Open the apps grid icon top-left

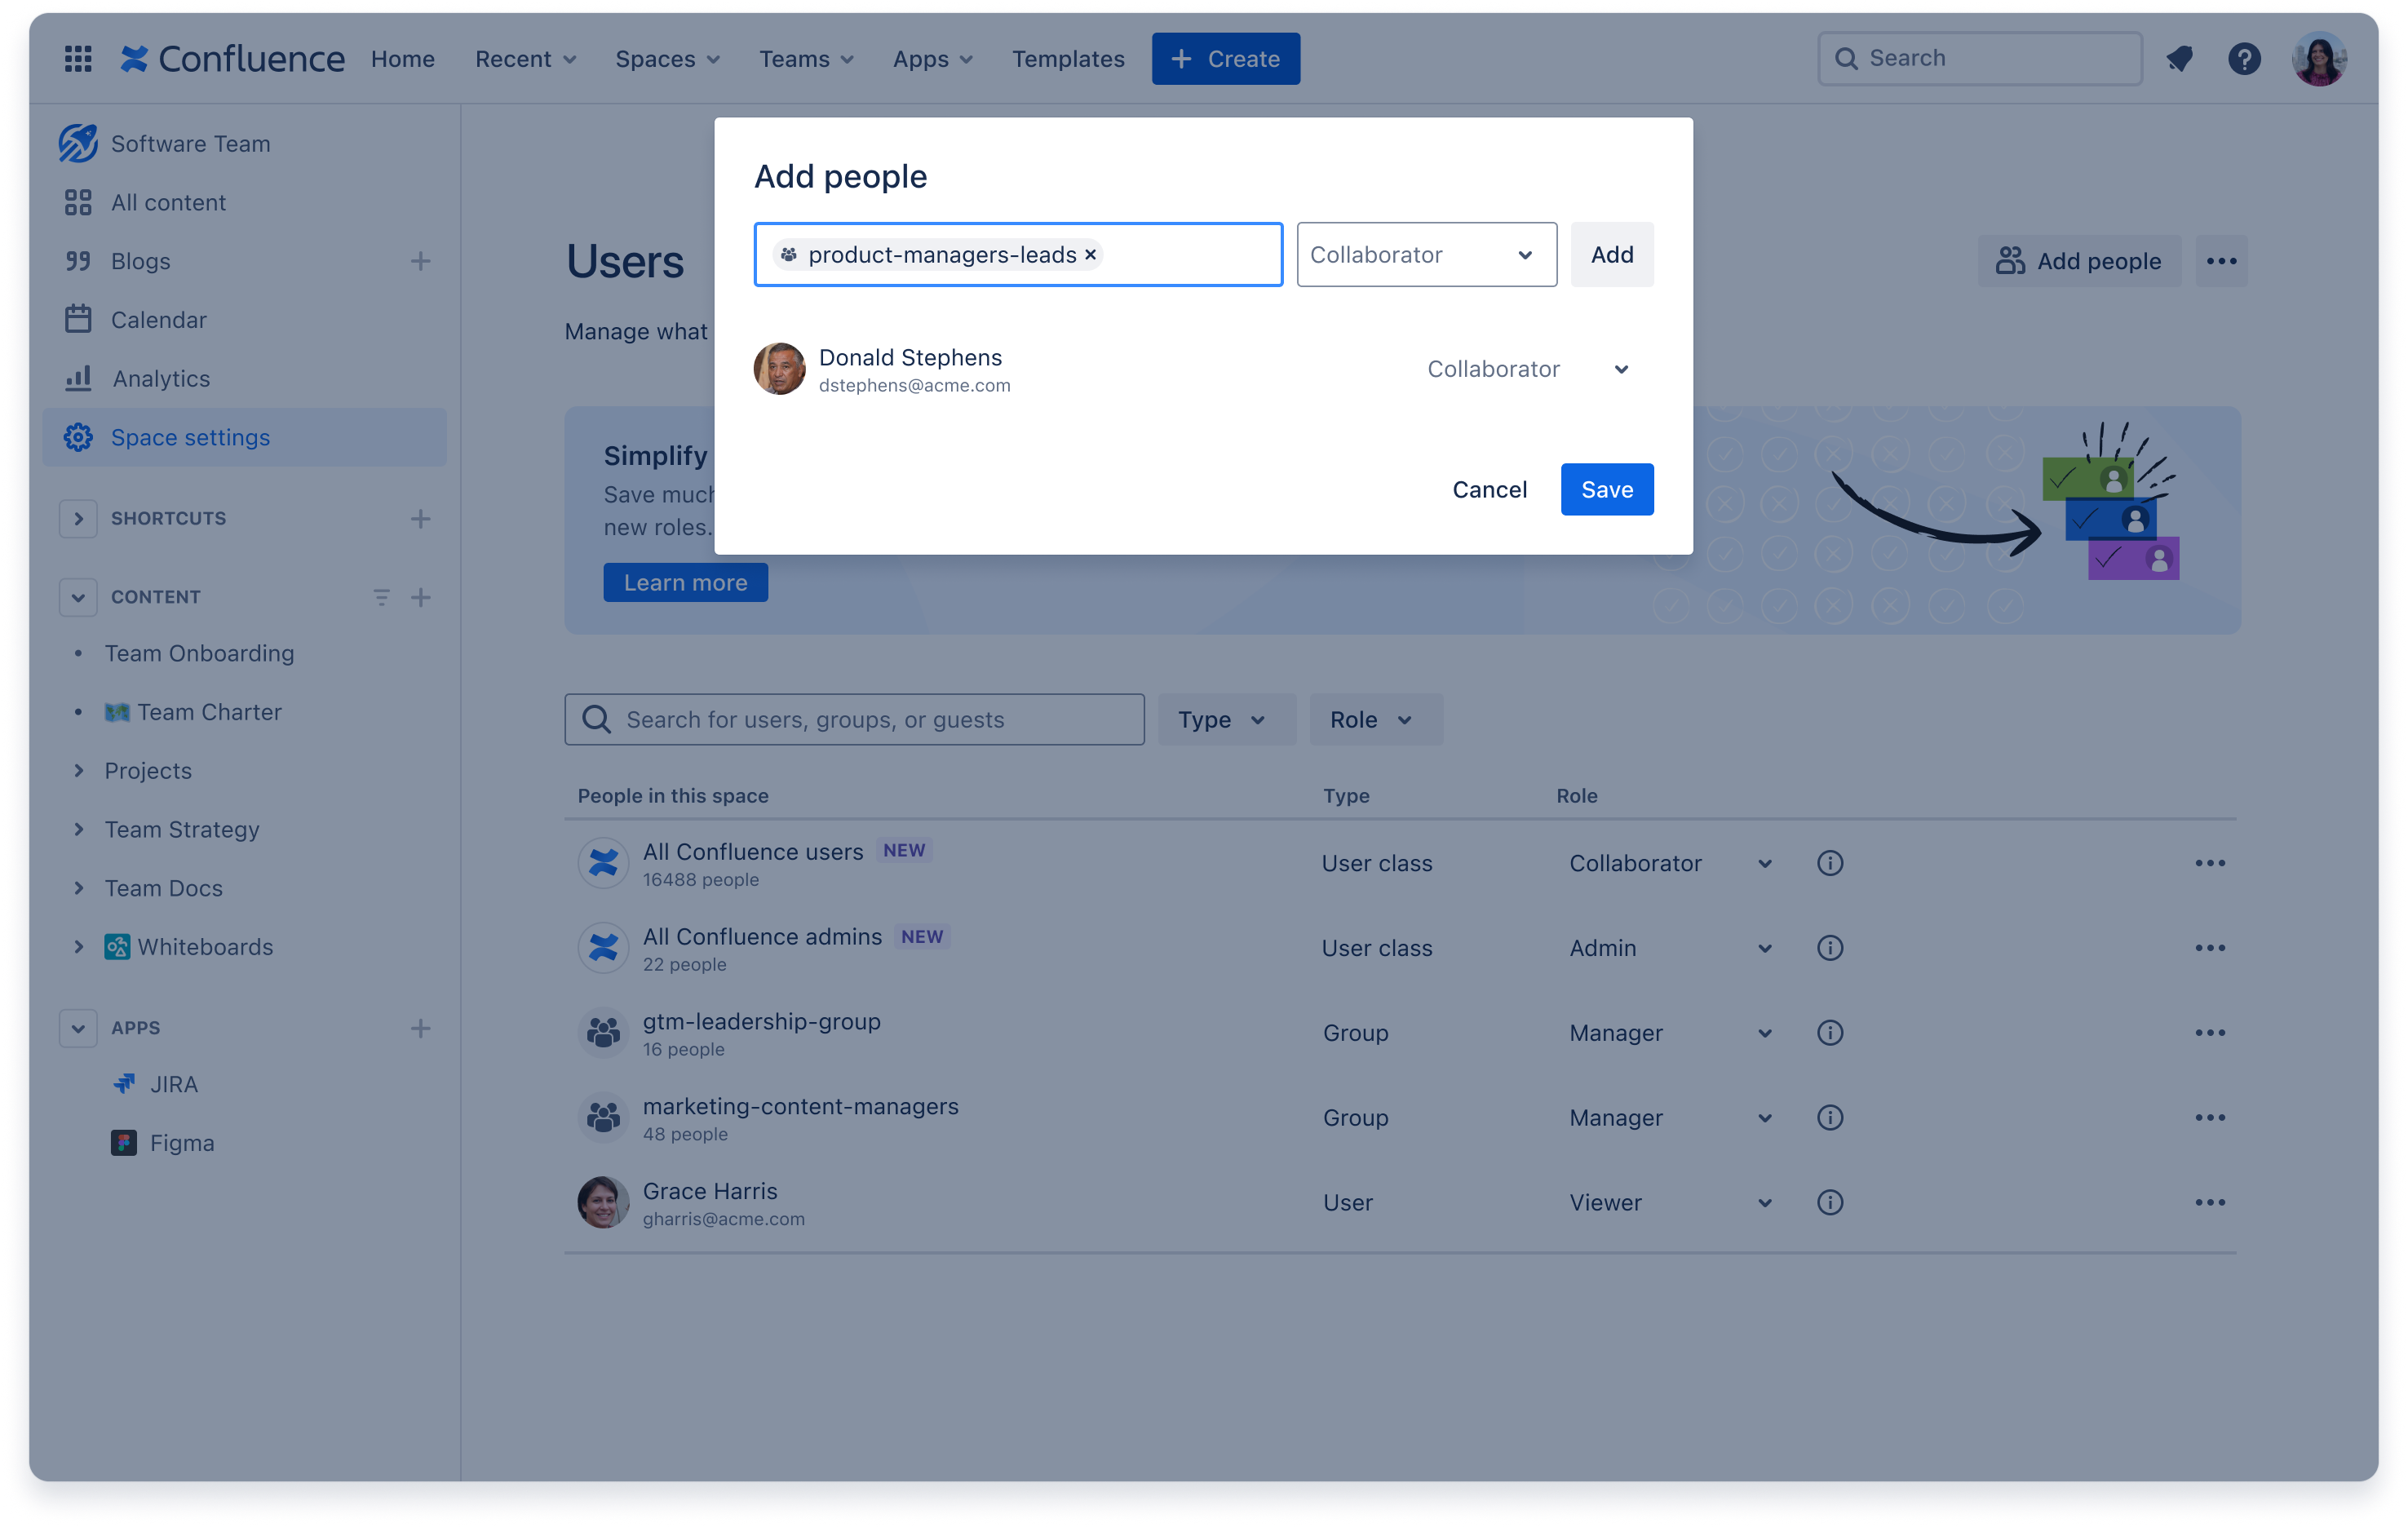click(77, 58)
